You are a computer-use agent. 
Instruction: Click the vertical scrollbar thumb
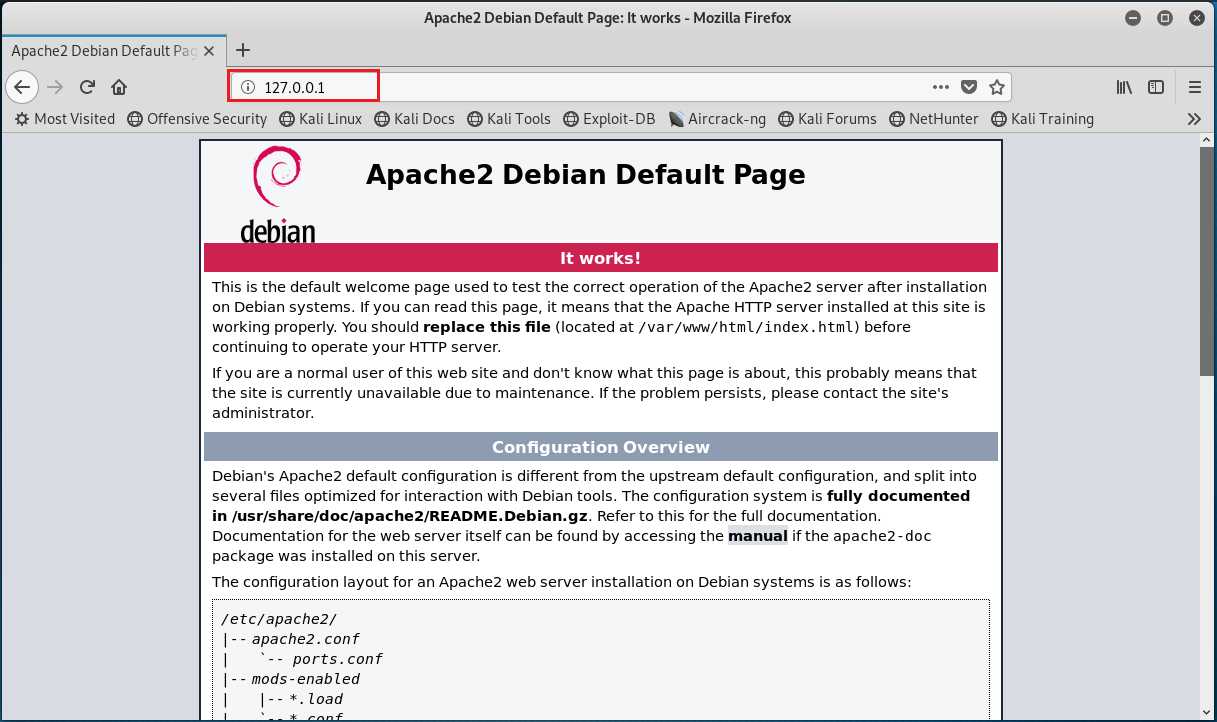[x=1207, y=261]
